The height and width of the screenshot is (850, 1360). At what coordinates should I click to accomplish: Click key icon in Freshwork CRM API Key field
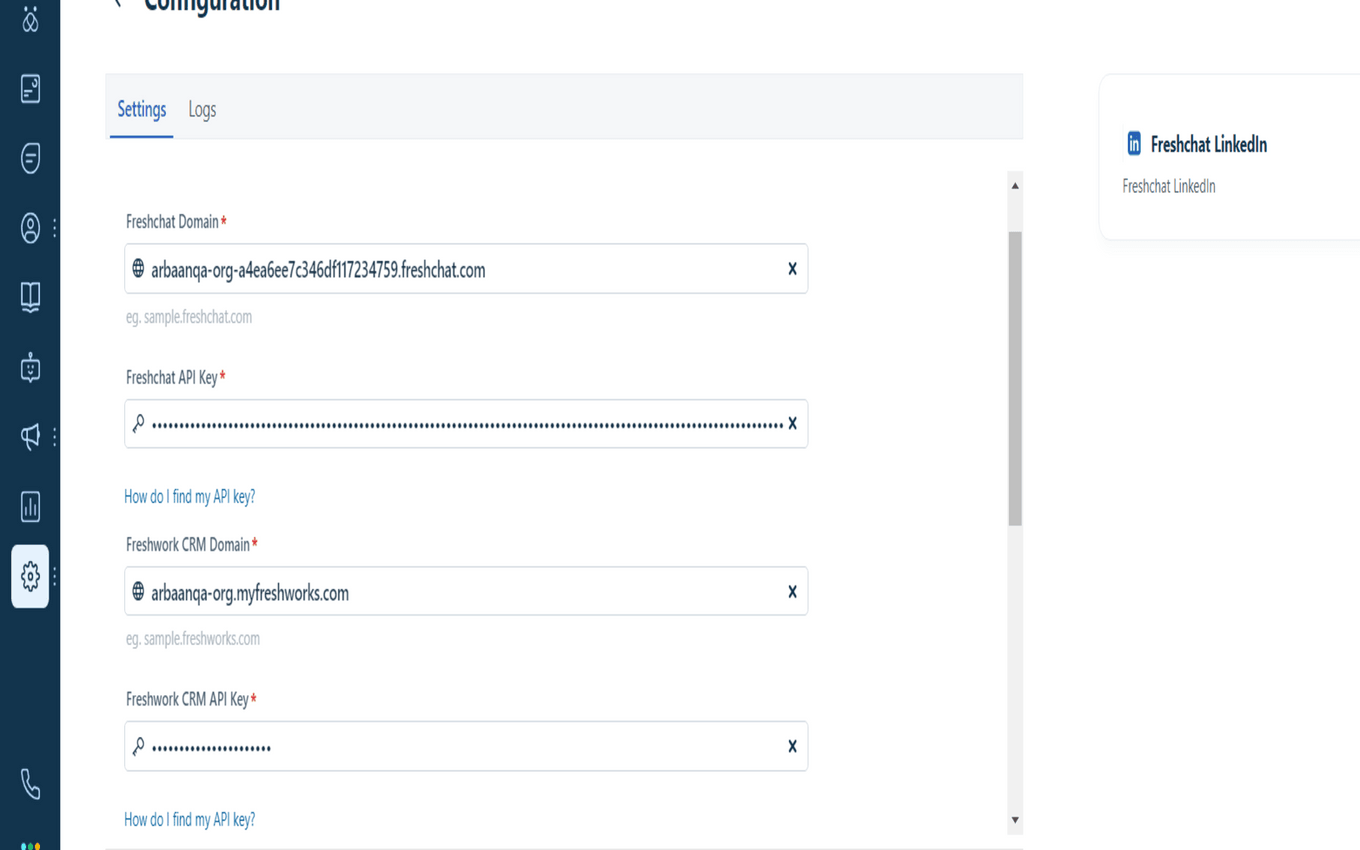(138, 746)
